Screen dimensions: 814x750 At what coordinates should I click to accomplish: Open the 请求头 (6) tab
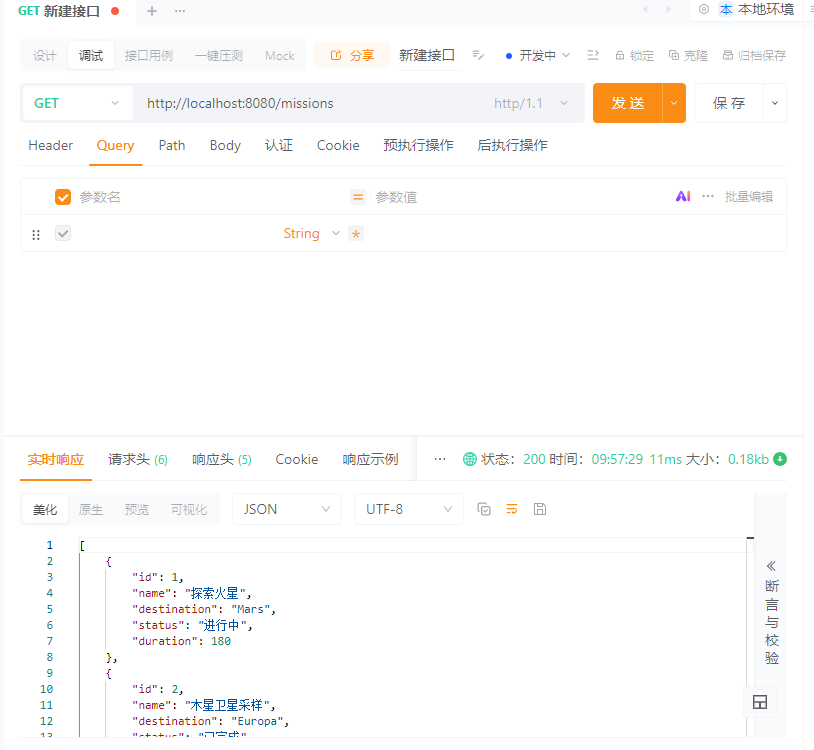(138, 459)
